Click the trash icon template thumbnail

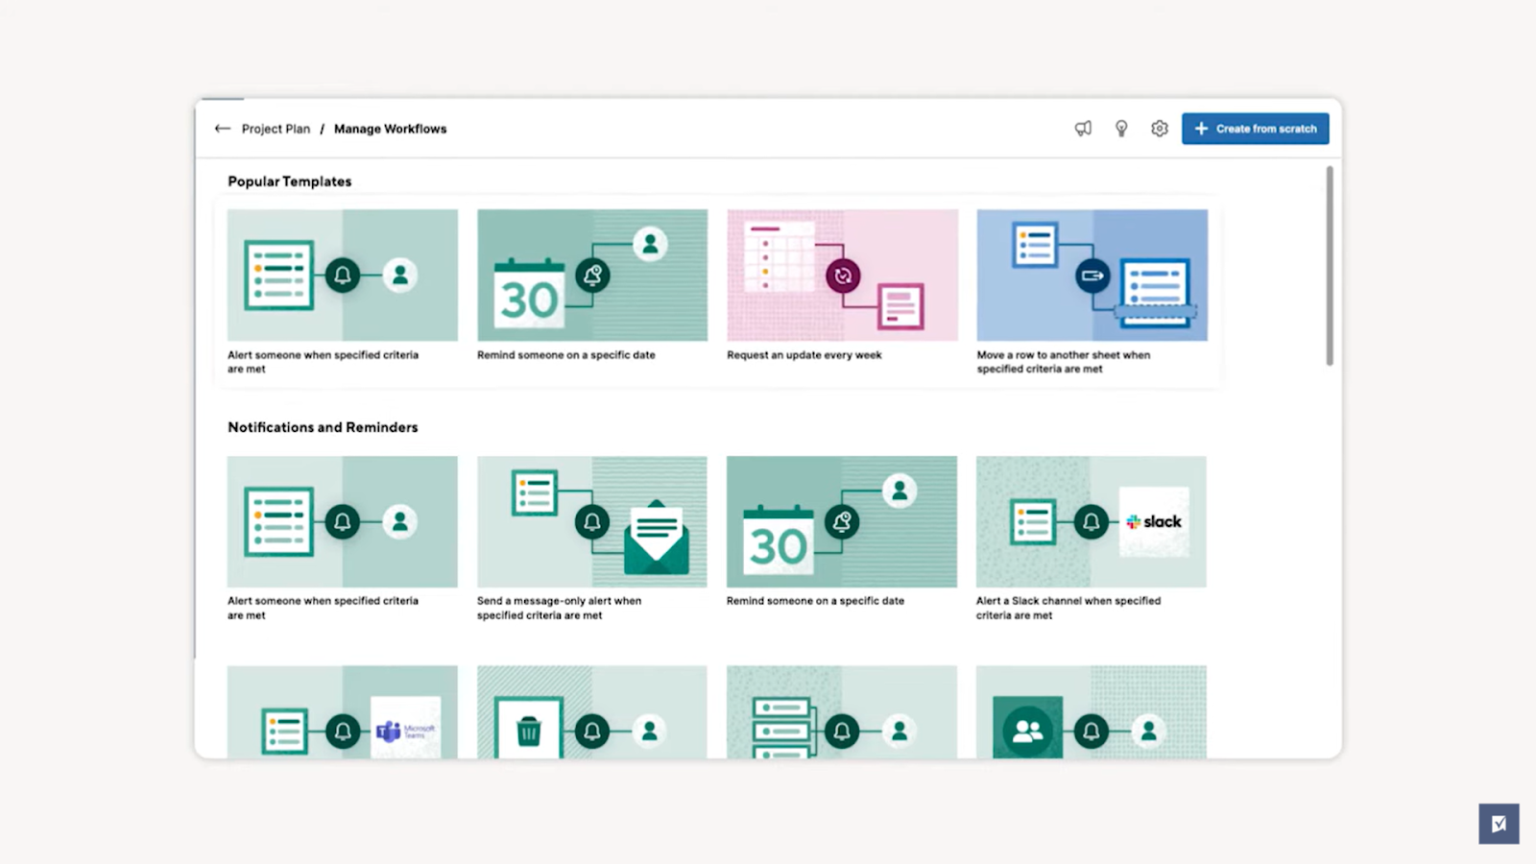[x=529, y=729]
